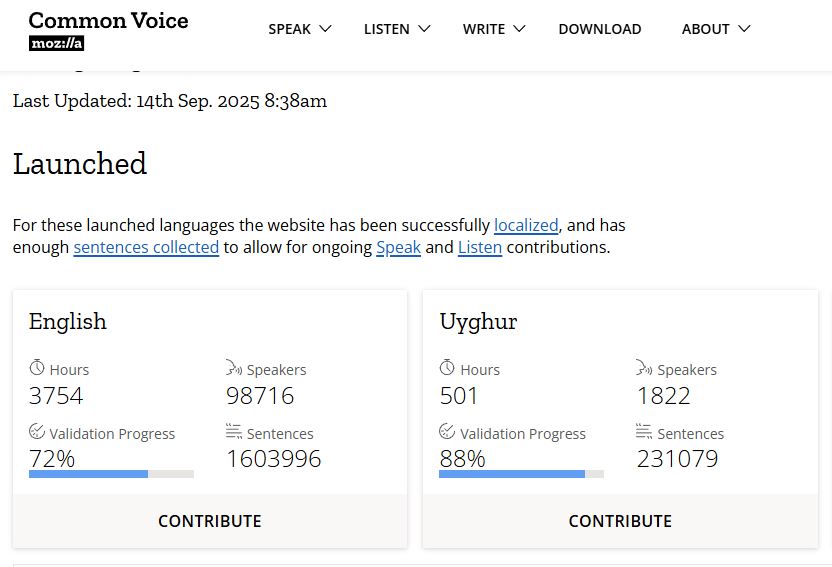Expand the Write menu chevron
Image resolution: width=832 pixels, height=567 pixels.
point(519,29)
